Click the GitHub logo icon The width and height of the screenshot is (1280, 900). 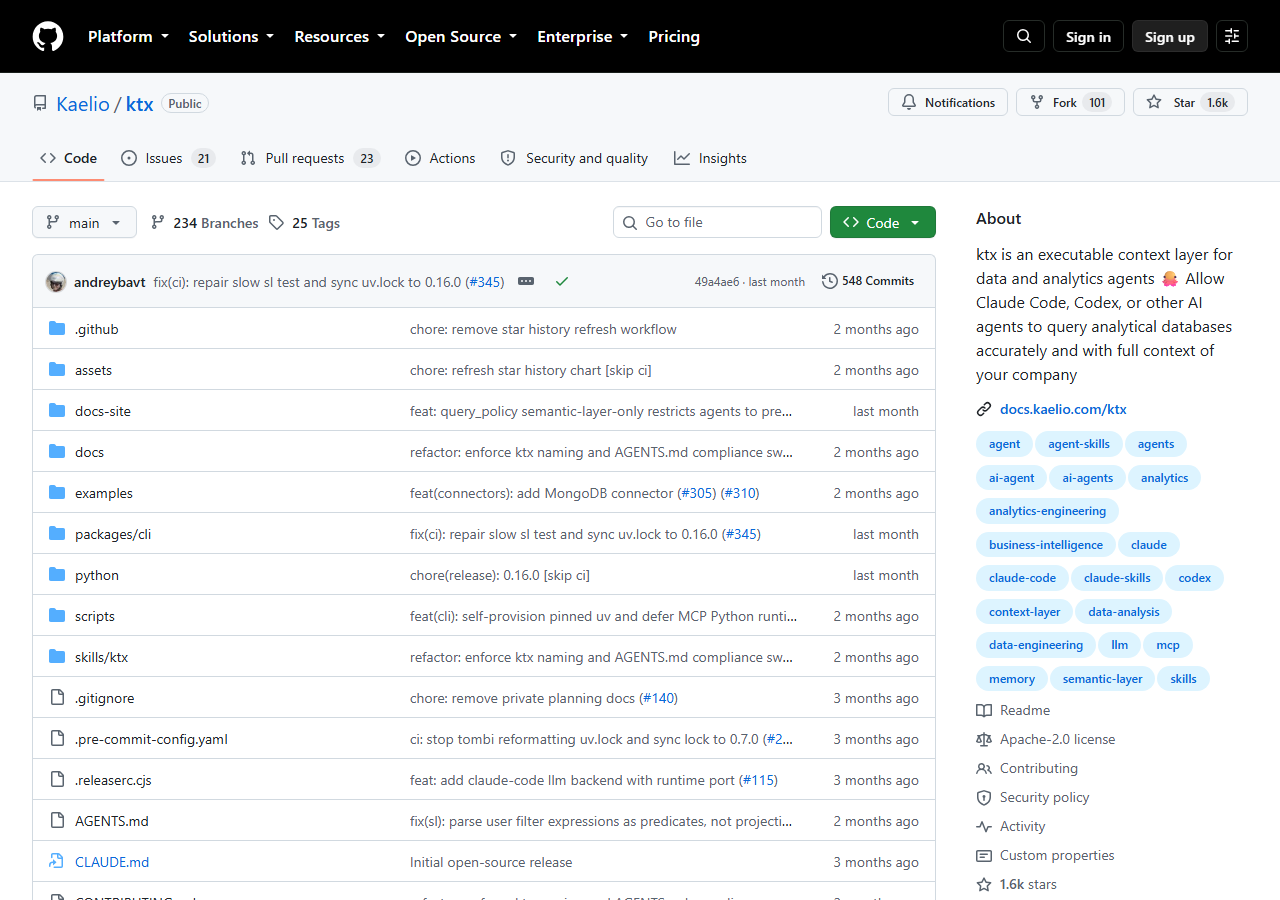pos(48,37)
